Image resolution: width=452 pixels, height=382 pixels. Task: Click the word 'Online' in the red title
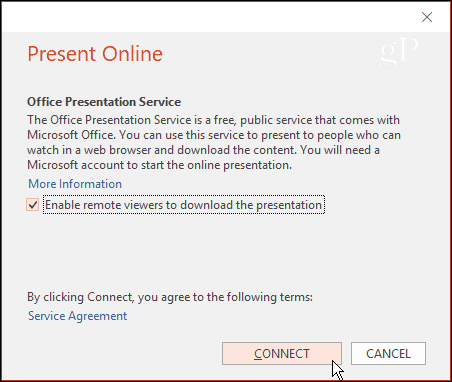click(132, 54)
